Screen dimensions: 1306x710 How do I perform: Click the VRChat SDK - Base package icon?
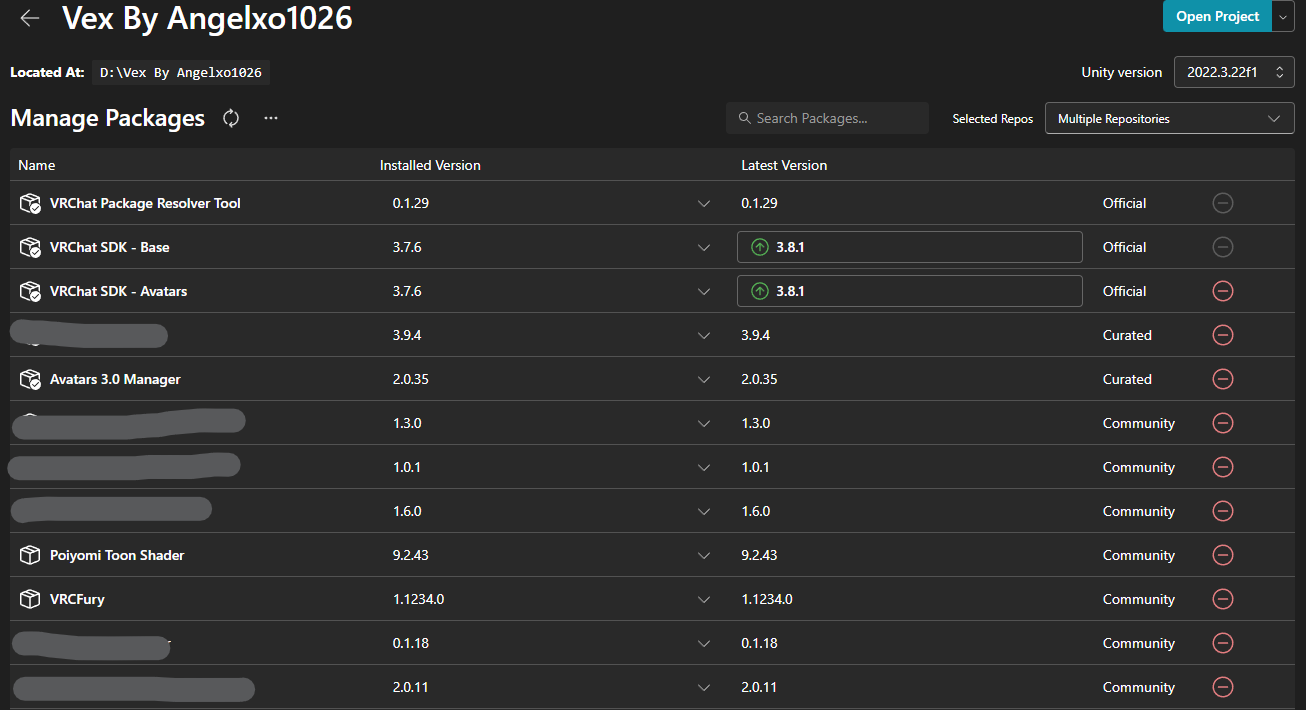click(30, 247)
